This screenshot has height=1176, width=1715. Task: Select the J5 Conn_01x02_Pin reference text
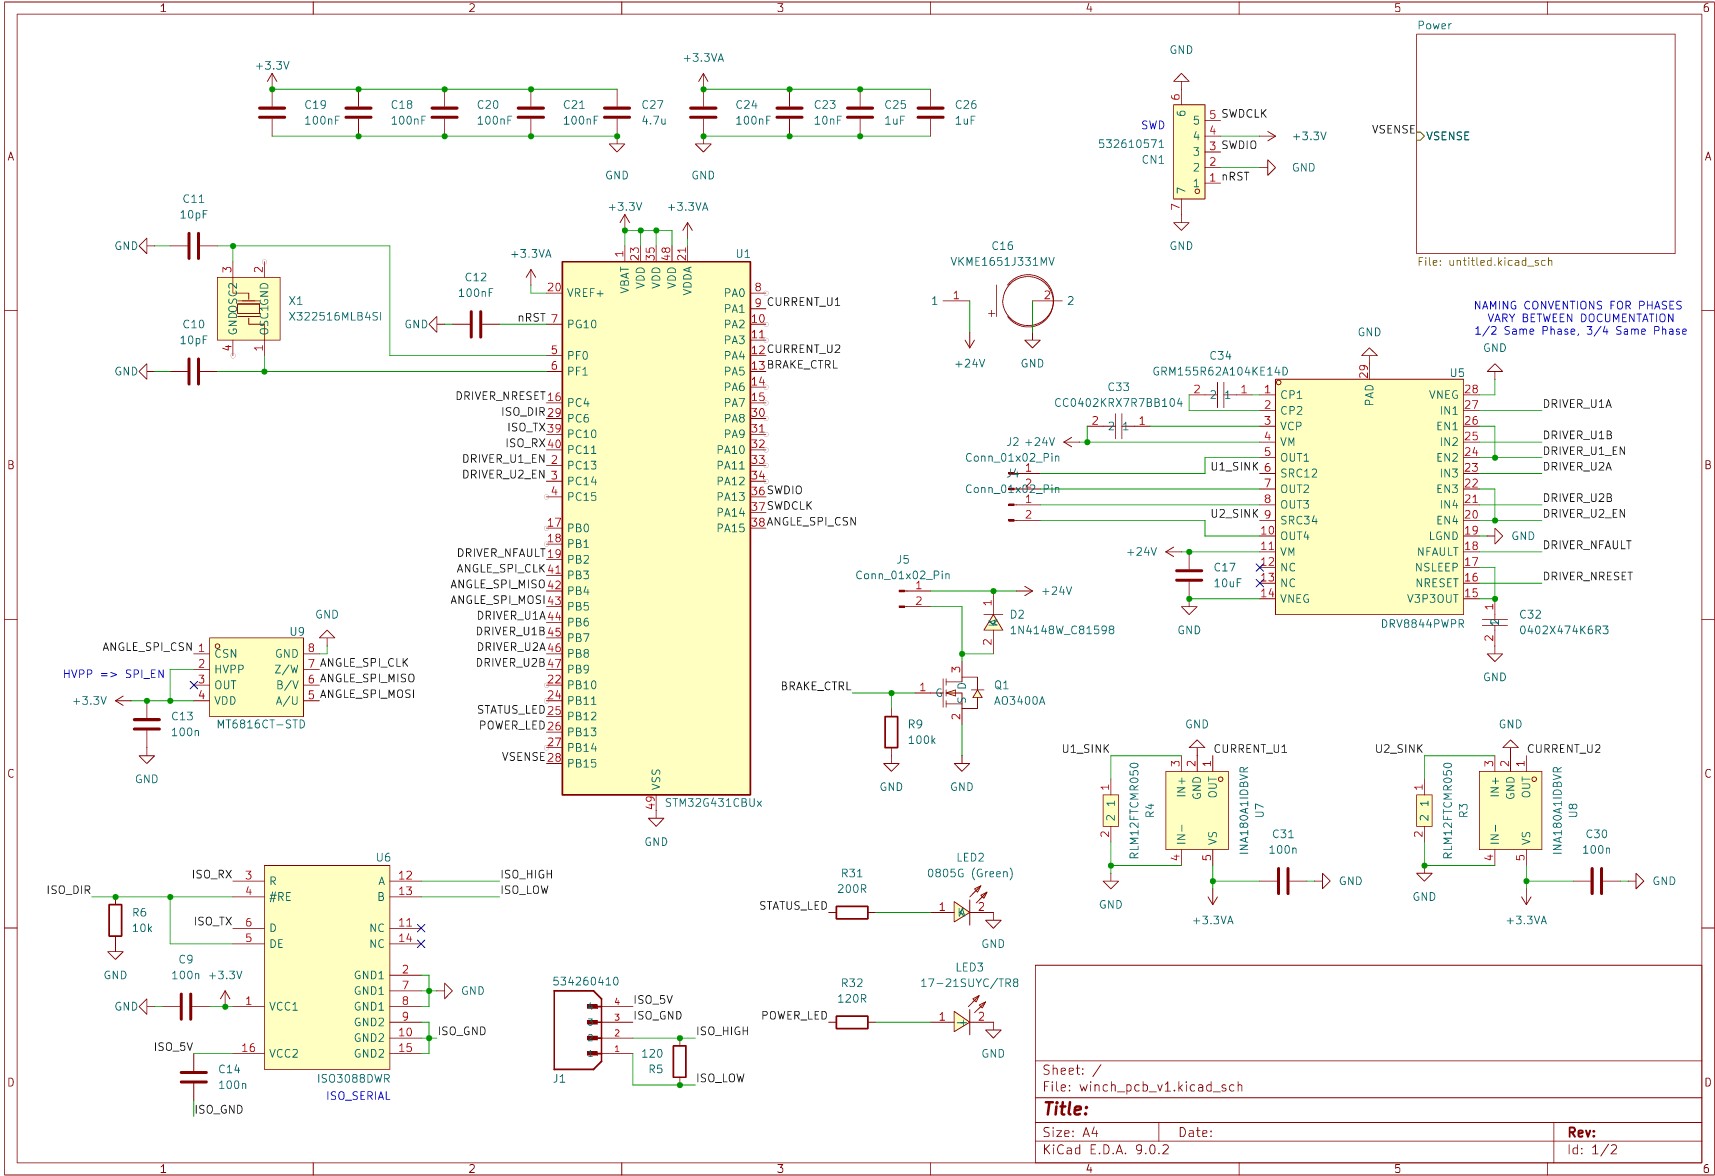tap(902, 560)
